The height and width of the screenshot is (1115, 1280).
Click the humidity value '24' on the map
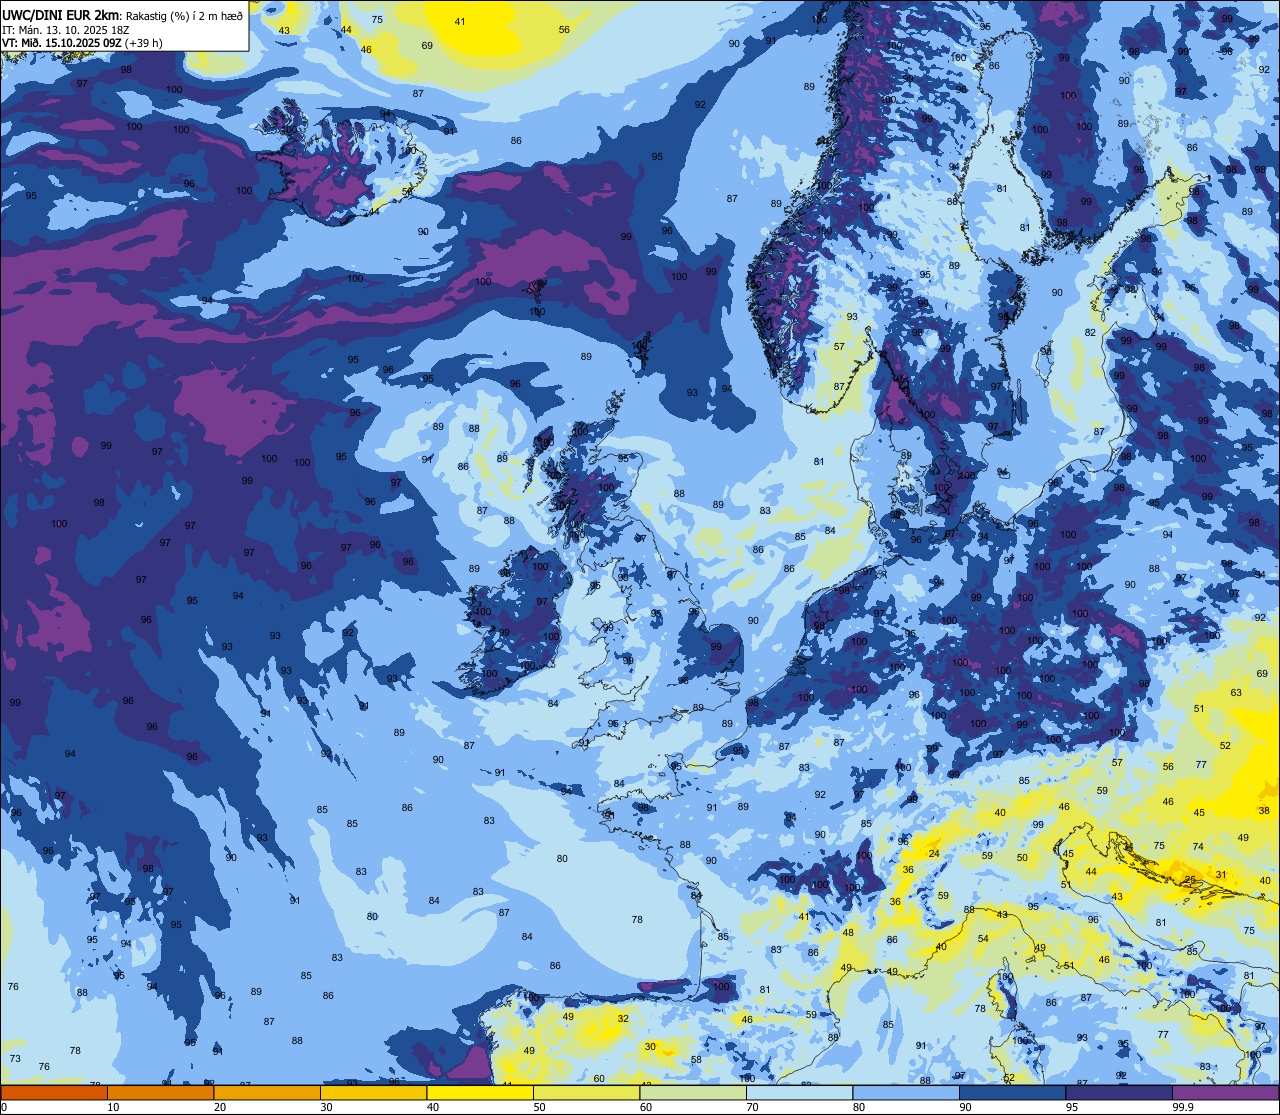934,853
